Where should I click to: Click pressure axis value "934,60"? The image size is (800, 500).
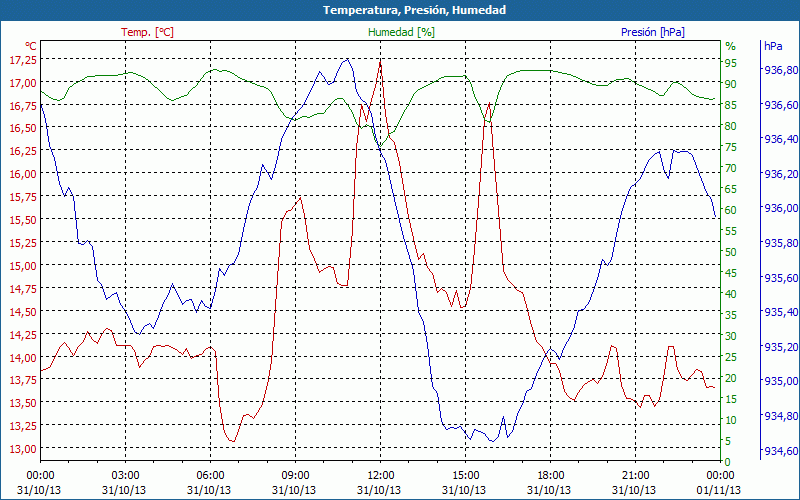[781, 451]
